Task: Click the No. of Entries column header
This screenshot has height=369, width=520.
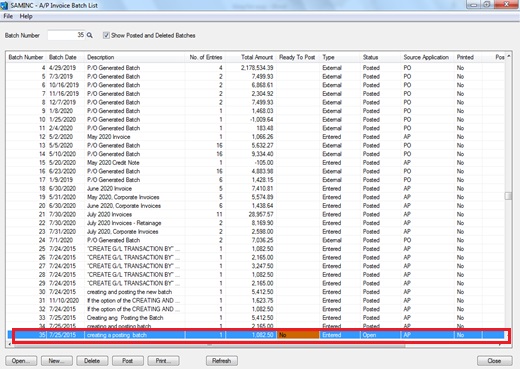Action: coord(206,57)
